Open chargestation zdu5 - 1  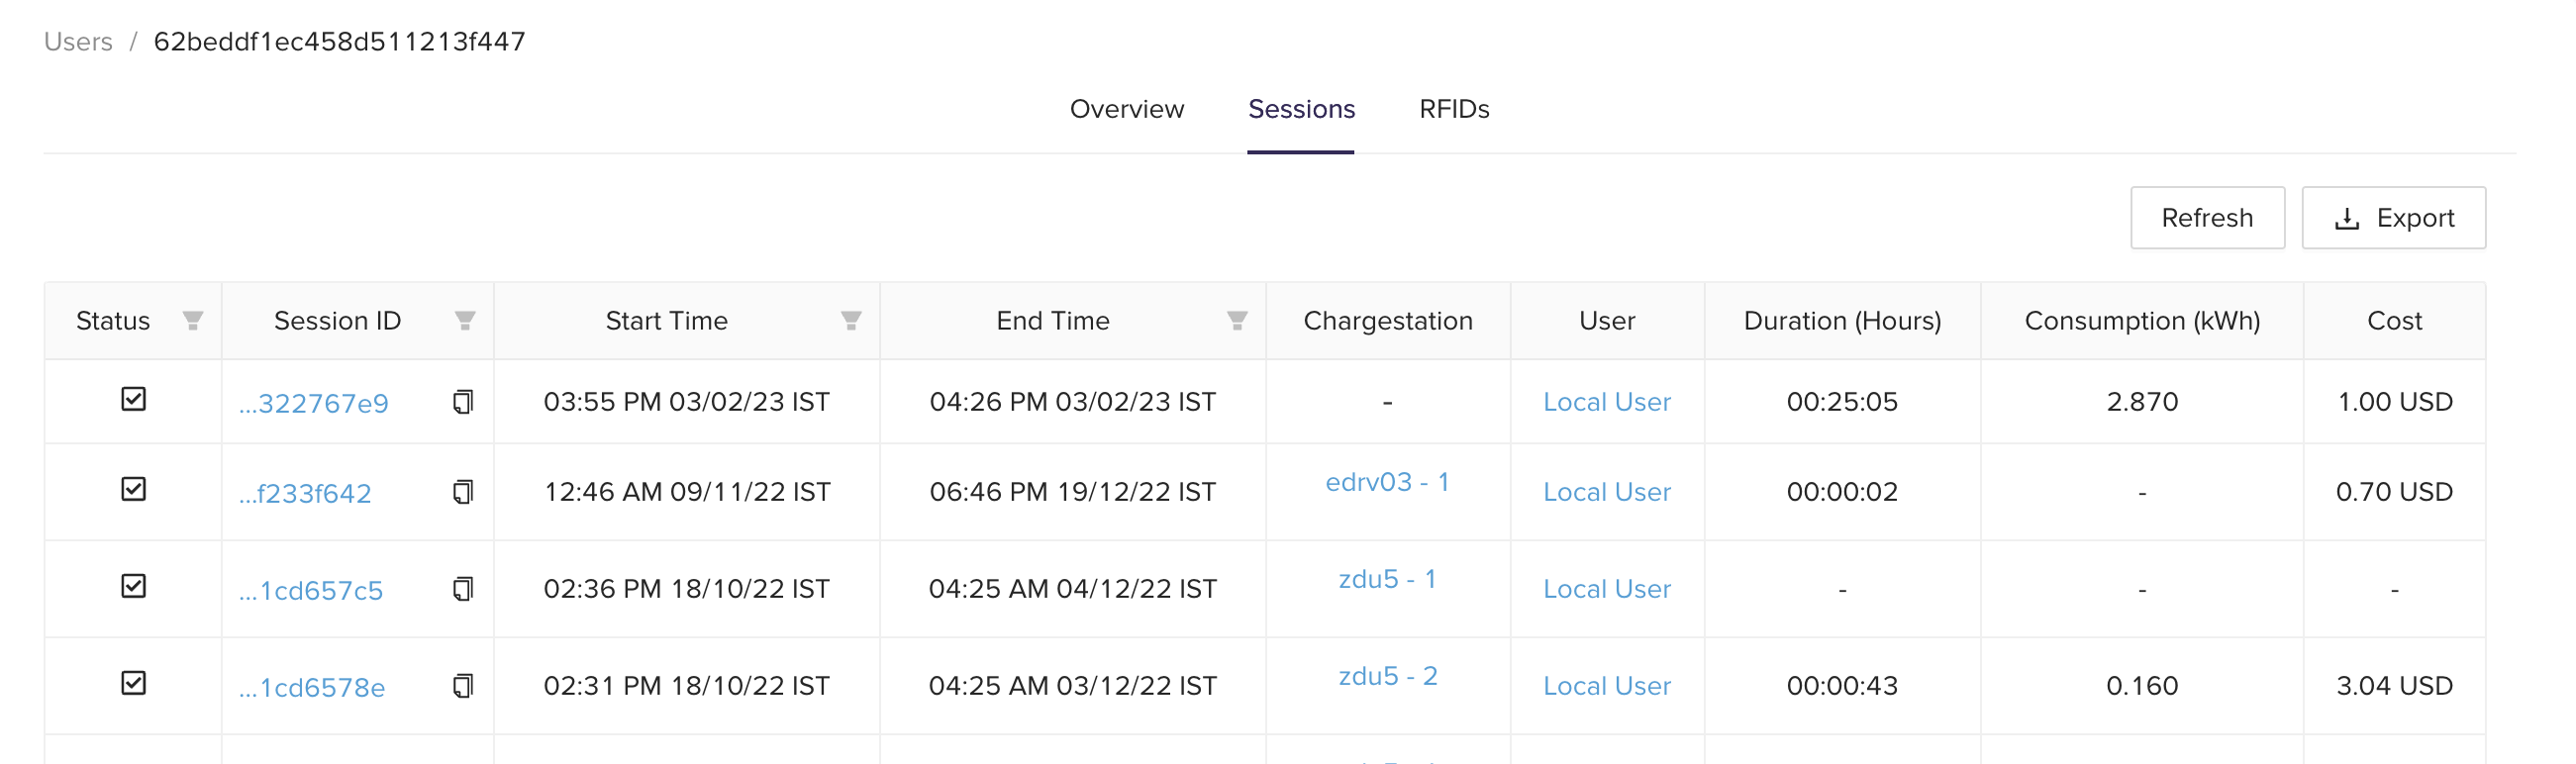[x=1387, y=579]
